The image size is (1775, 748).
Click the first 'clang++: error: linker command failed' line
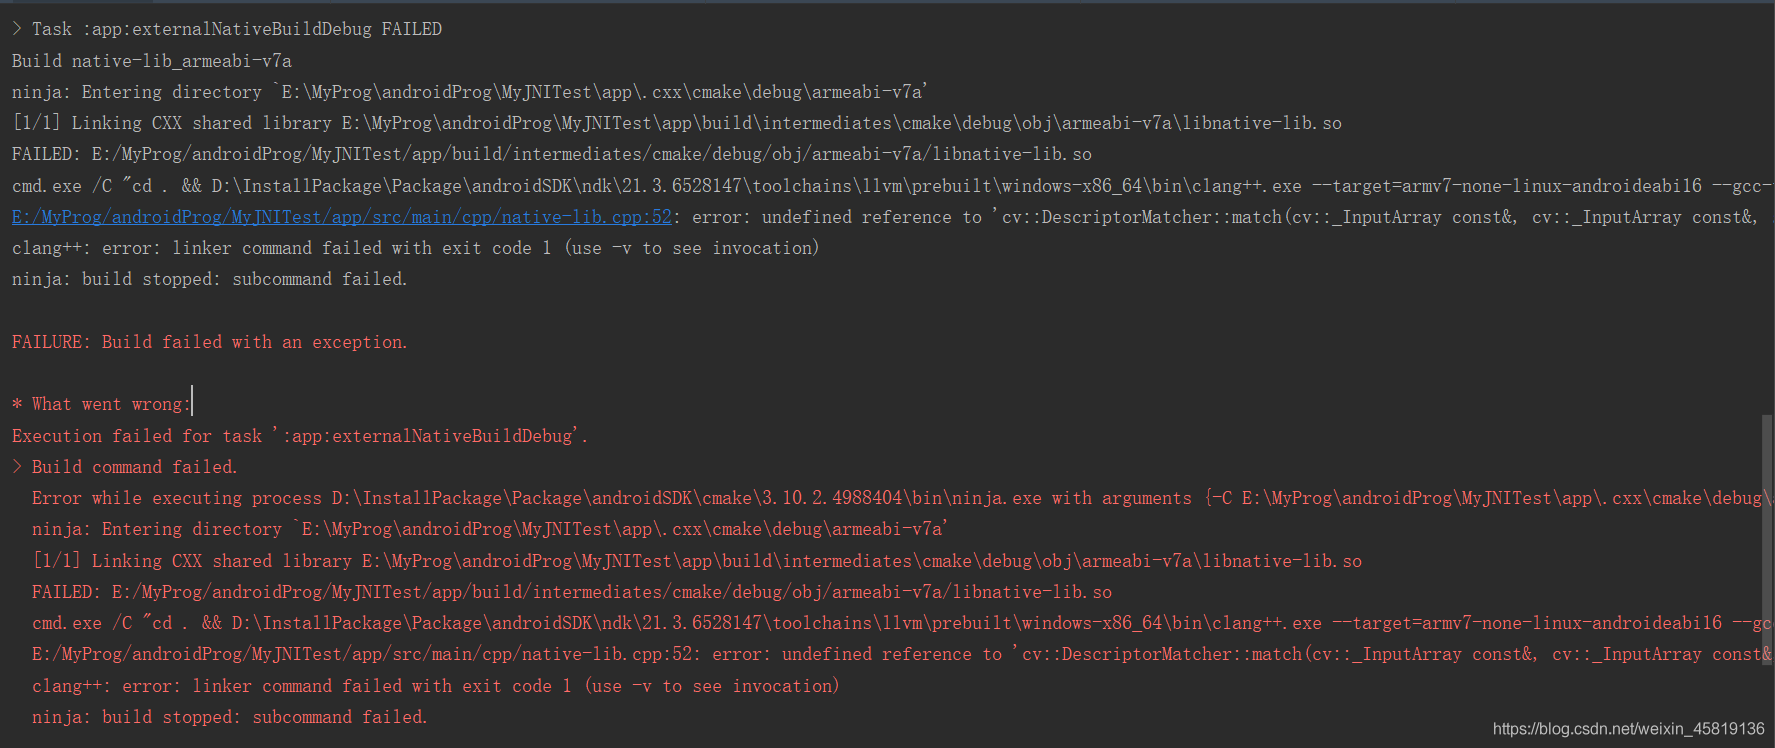[415, 248]
